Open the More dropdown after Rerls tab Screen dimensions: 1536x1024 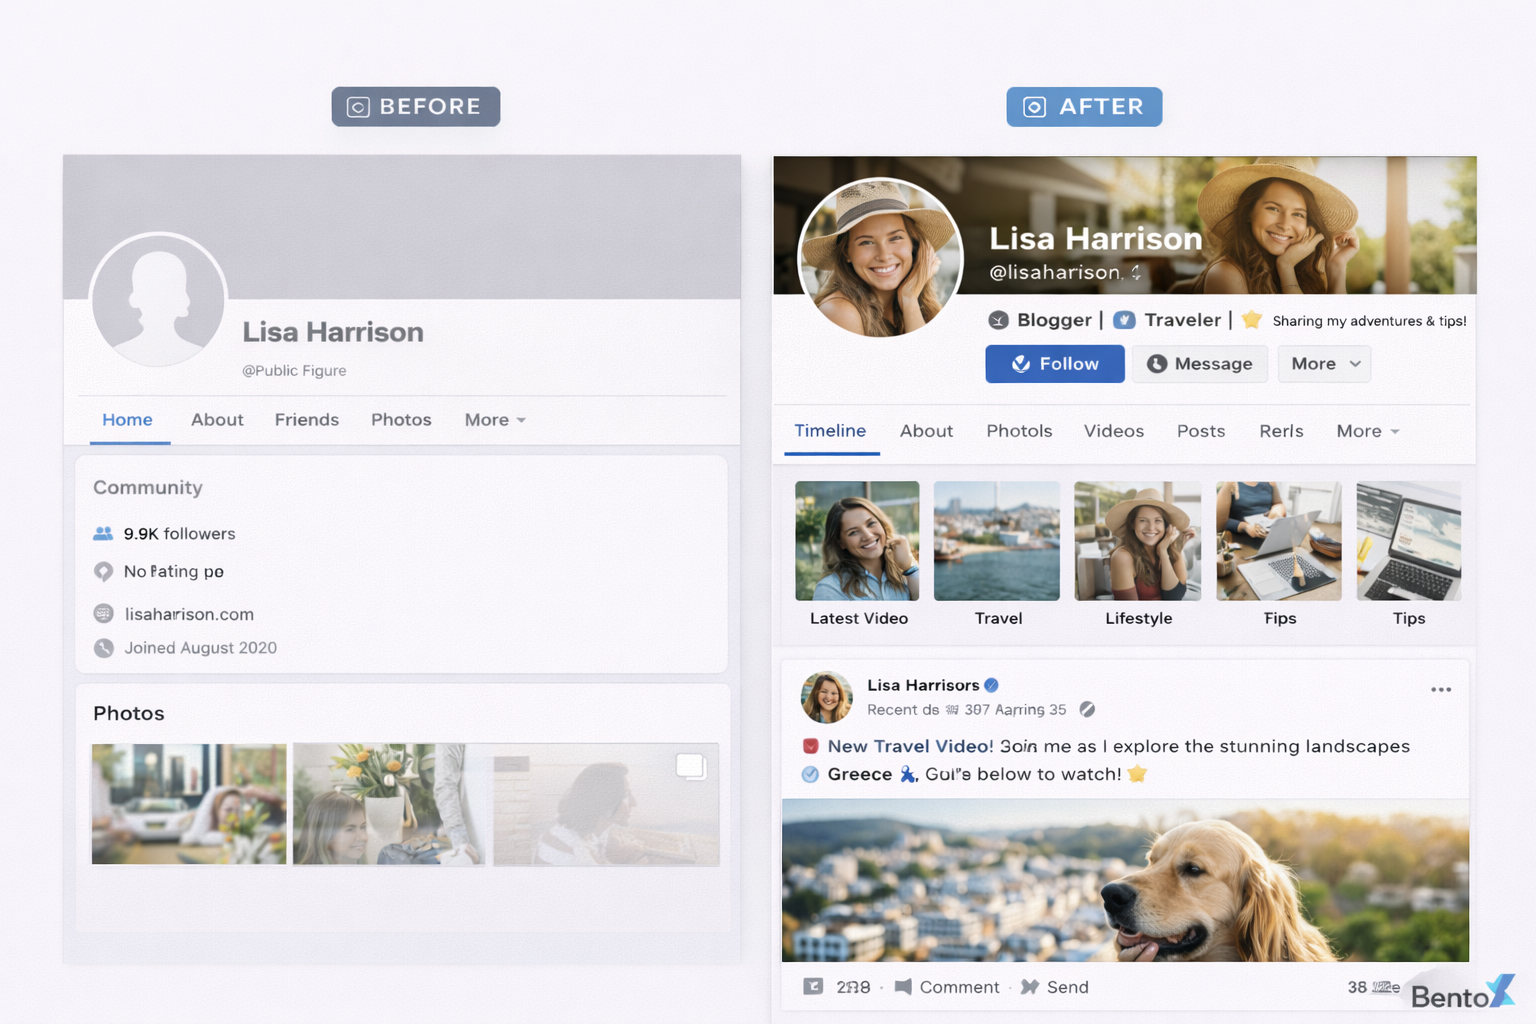click(x=1367, y=431)
